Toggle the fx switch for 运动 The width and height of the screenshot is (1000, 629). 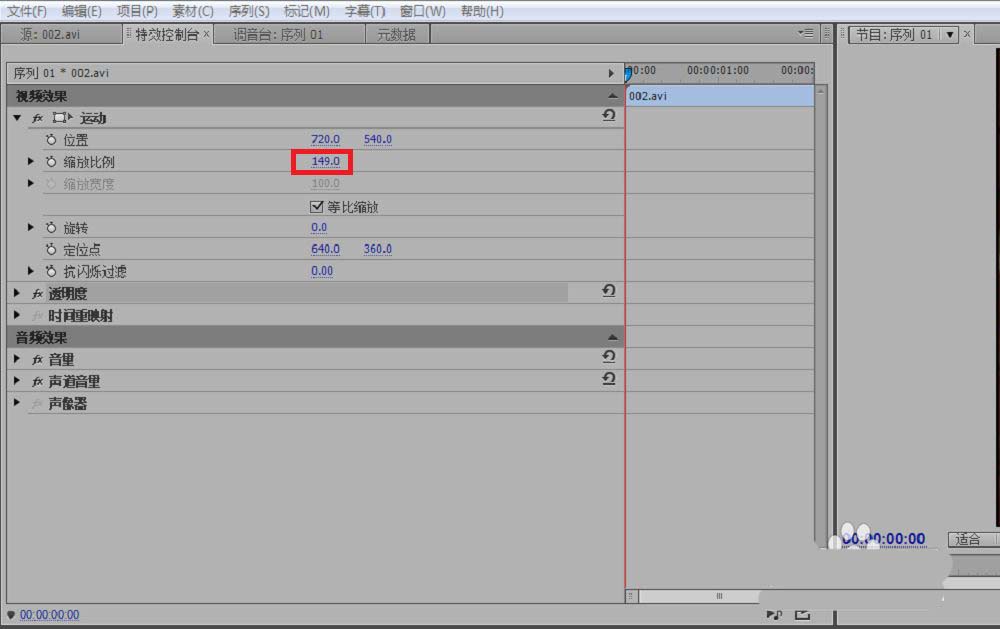37,118
